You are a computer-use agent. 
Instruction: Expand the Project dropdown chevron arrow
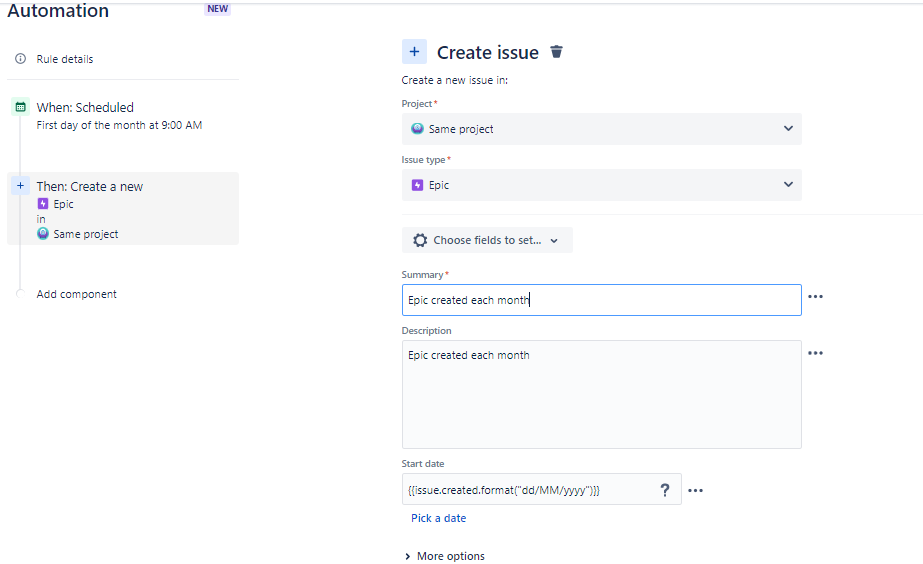(x=788, y=128)
